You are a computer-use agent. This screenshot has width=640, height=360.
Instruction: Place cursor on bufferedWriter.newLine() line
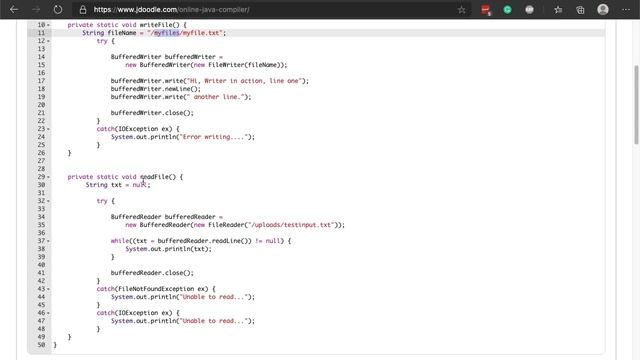click(156, 89)
